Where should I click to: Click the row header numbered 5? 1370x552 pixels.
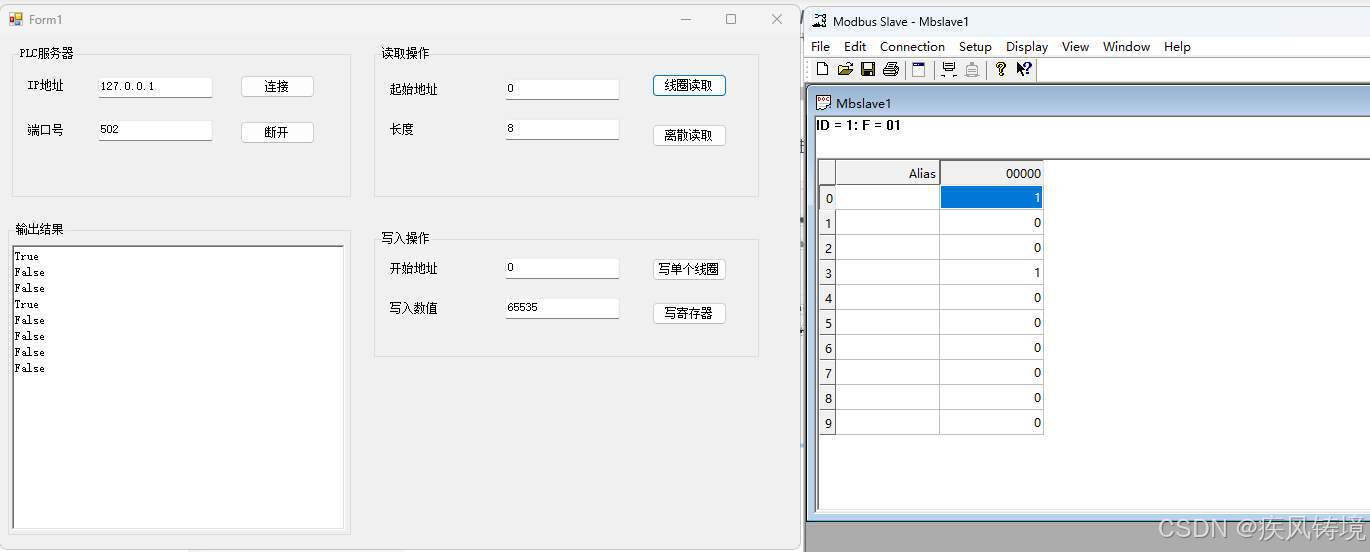pyautogui.click(x=828, y=323)
